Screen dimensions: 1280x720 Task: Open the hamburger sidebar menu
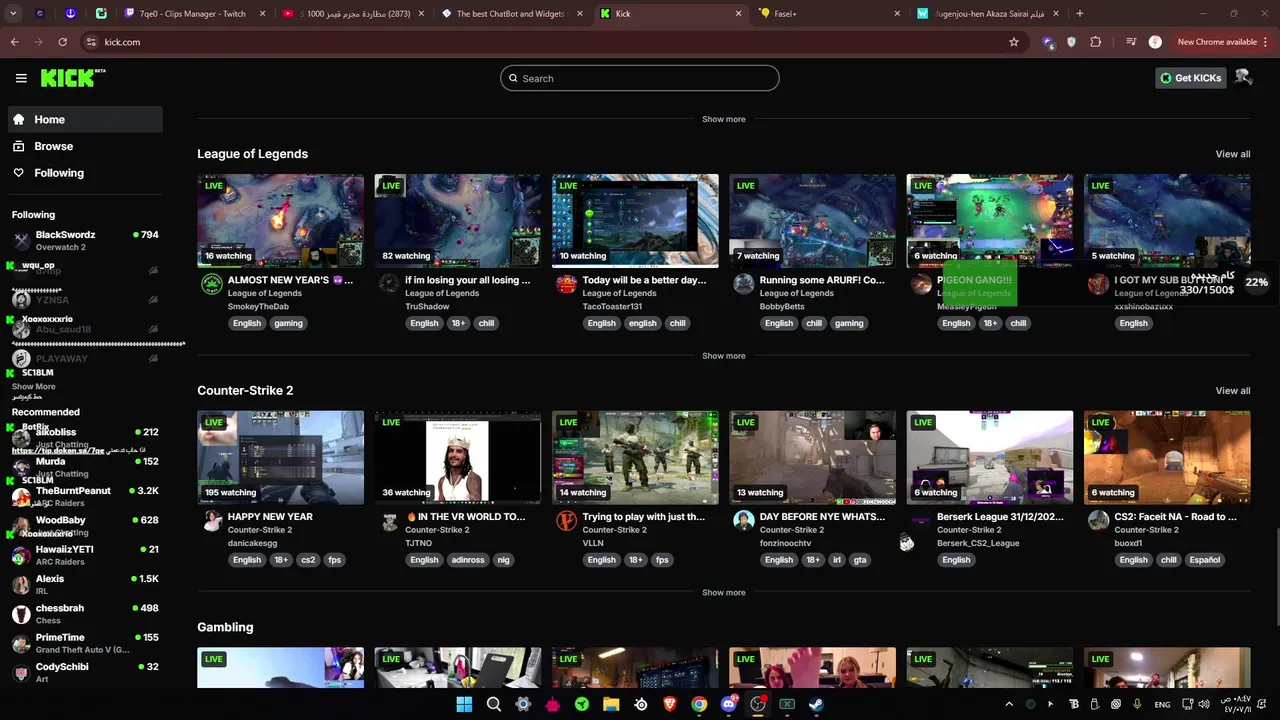21,78
